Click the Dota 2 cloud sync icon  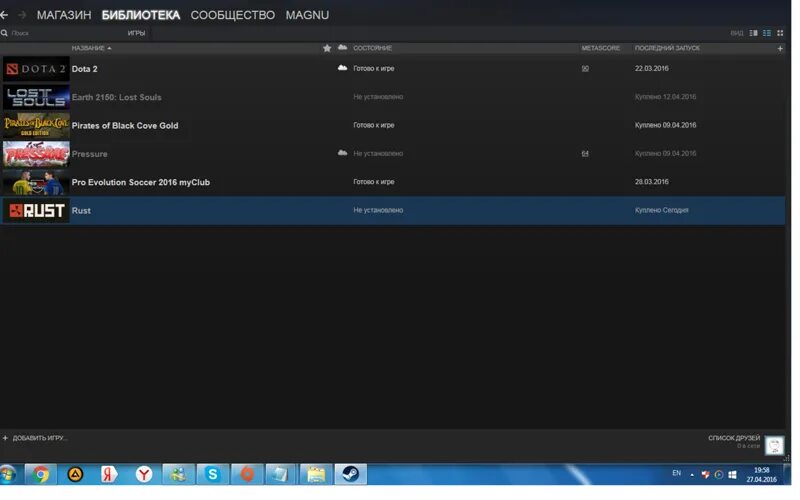point(342,68)
